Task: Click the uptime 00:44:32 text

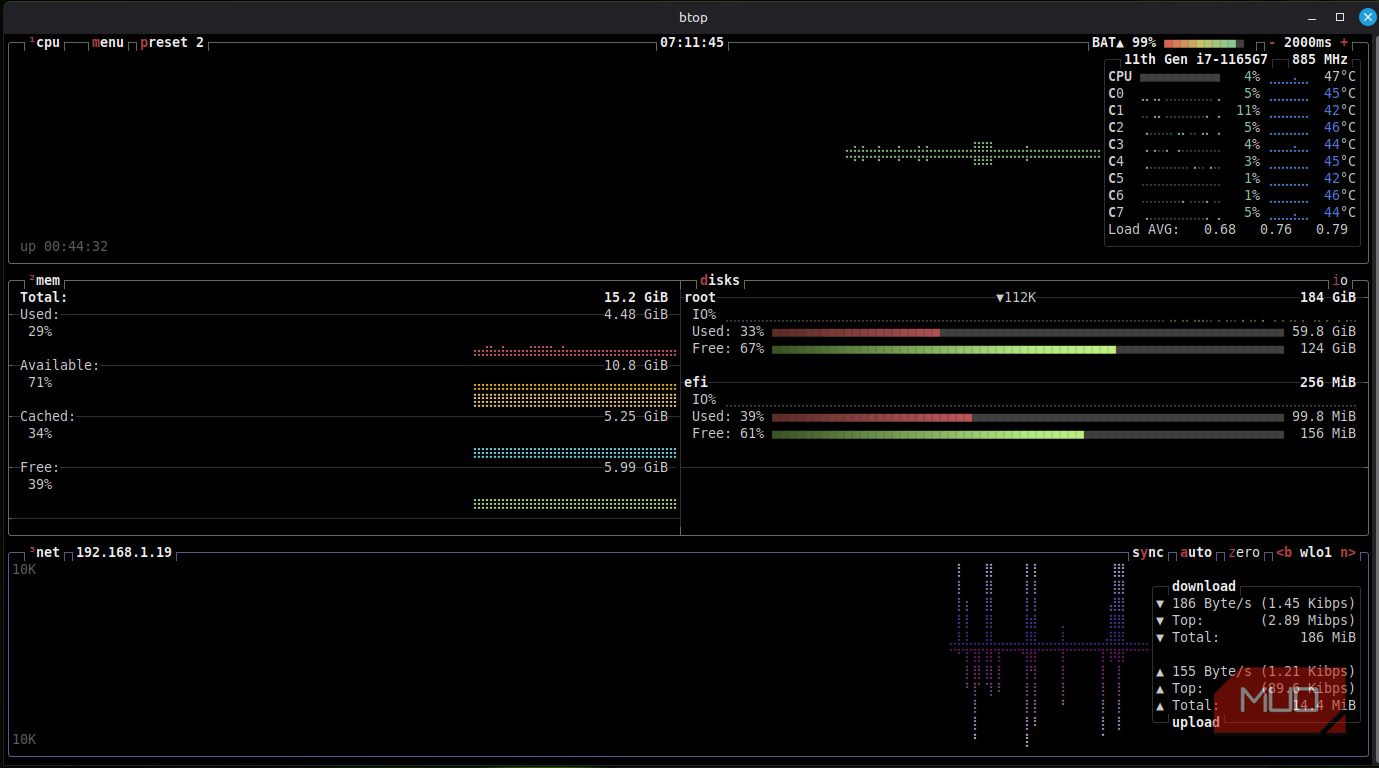Action: click(64, 247)
